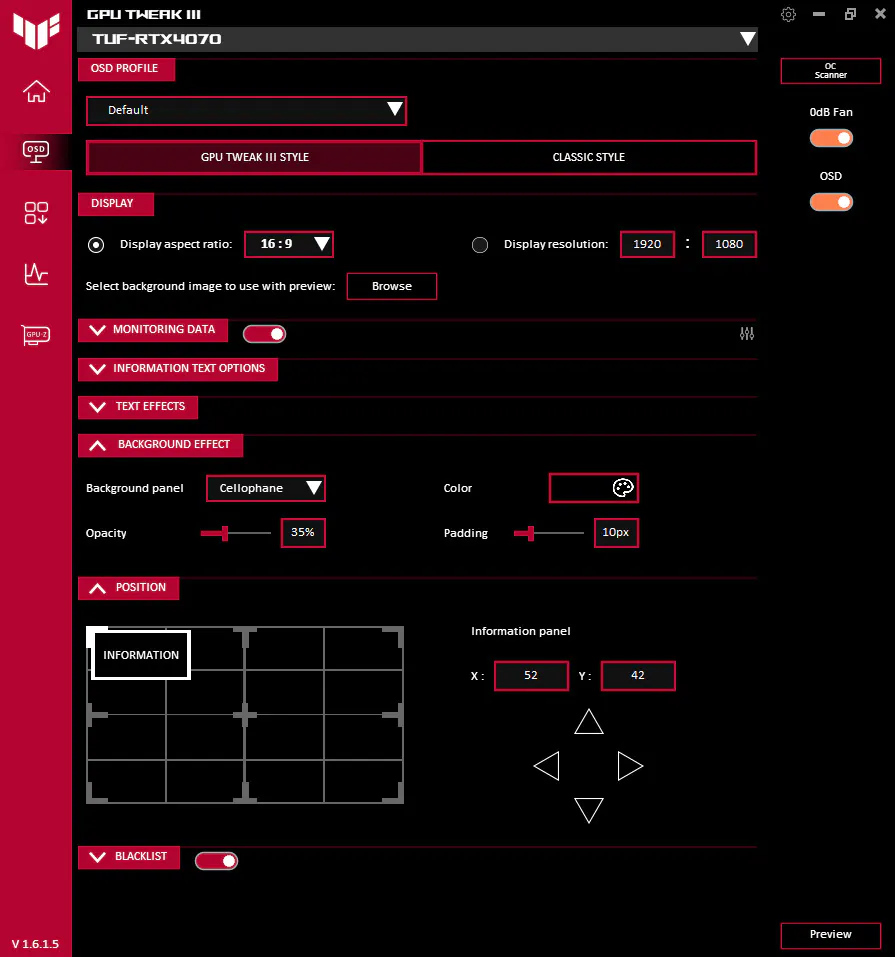Open the Home page in sidebar
The height and width of the screenshot is (957, 895).
(x=36, y=92)
